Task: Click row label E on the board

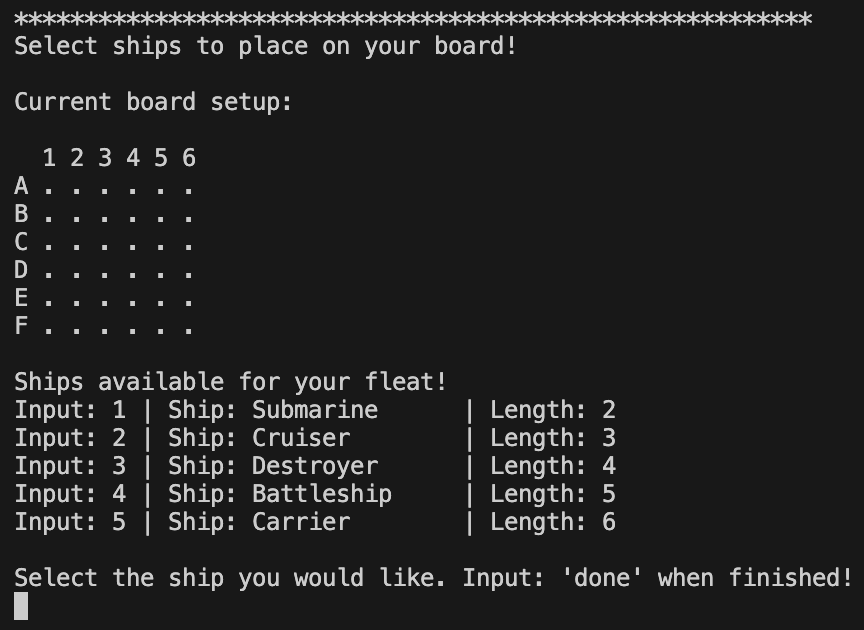Action: (x=21, y=298)
